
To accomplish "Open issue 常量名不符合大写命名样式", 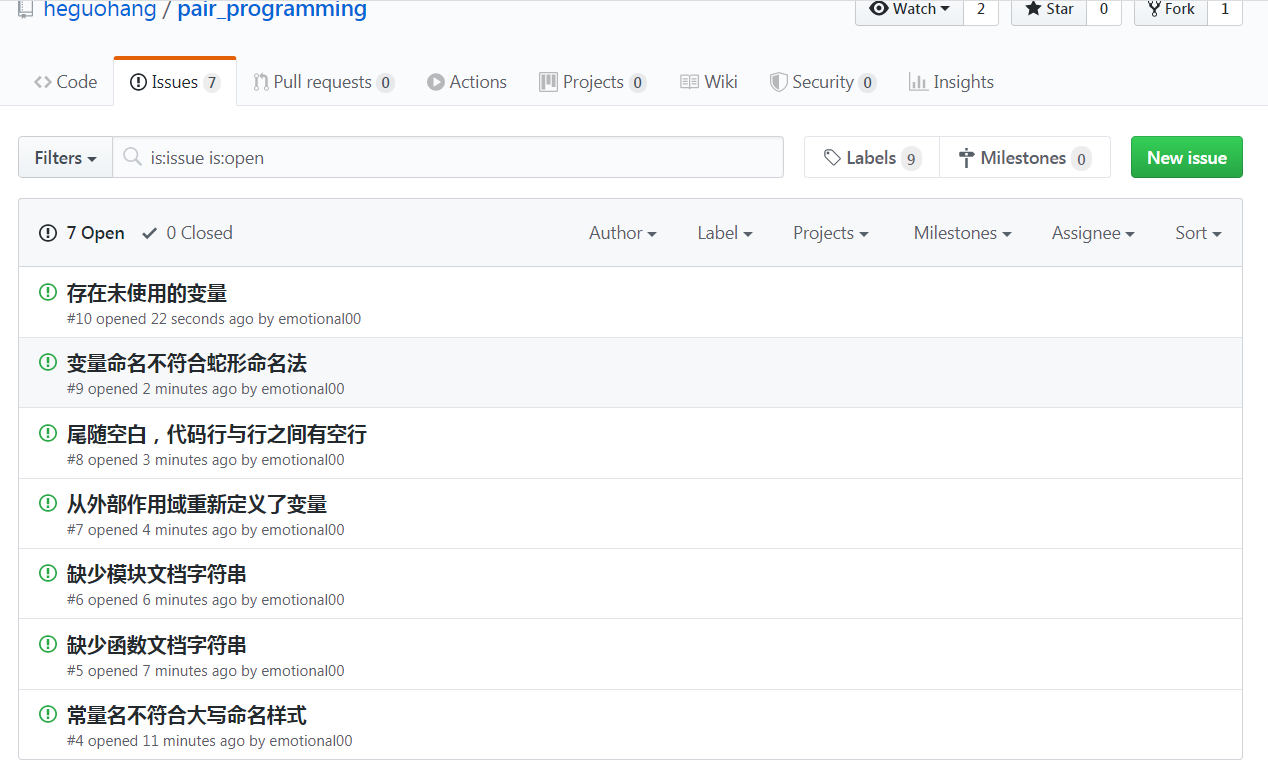I will click(x=187, y=715).
